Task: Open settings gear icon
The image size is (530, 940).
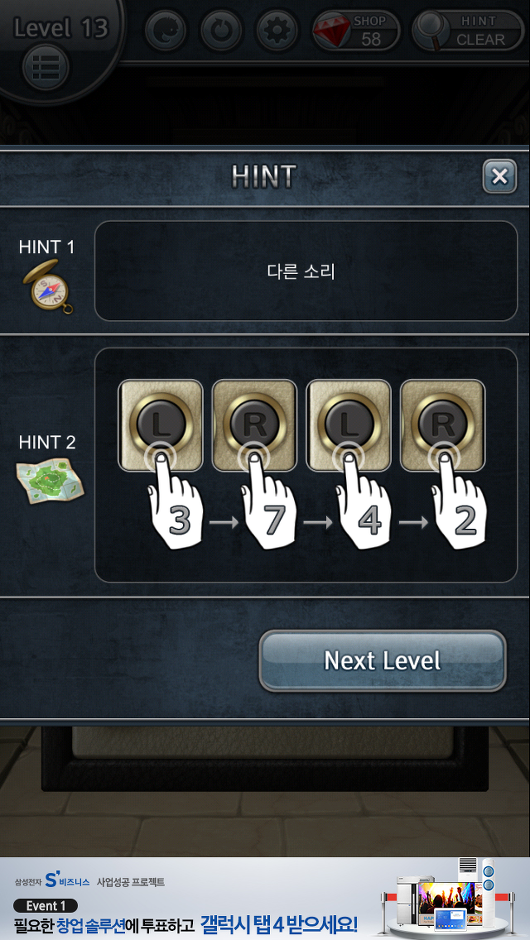Action: pyautogui.click(x=276, y=31)
